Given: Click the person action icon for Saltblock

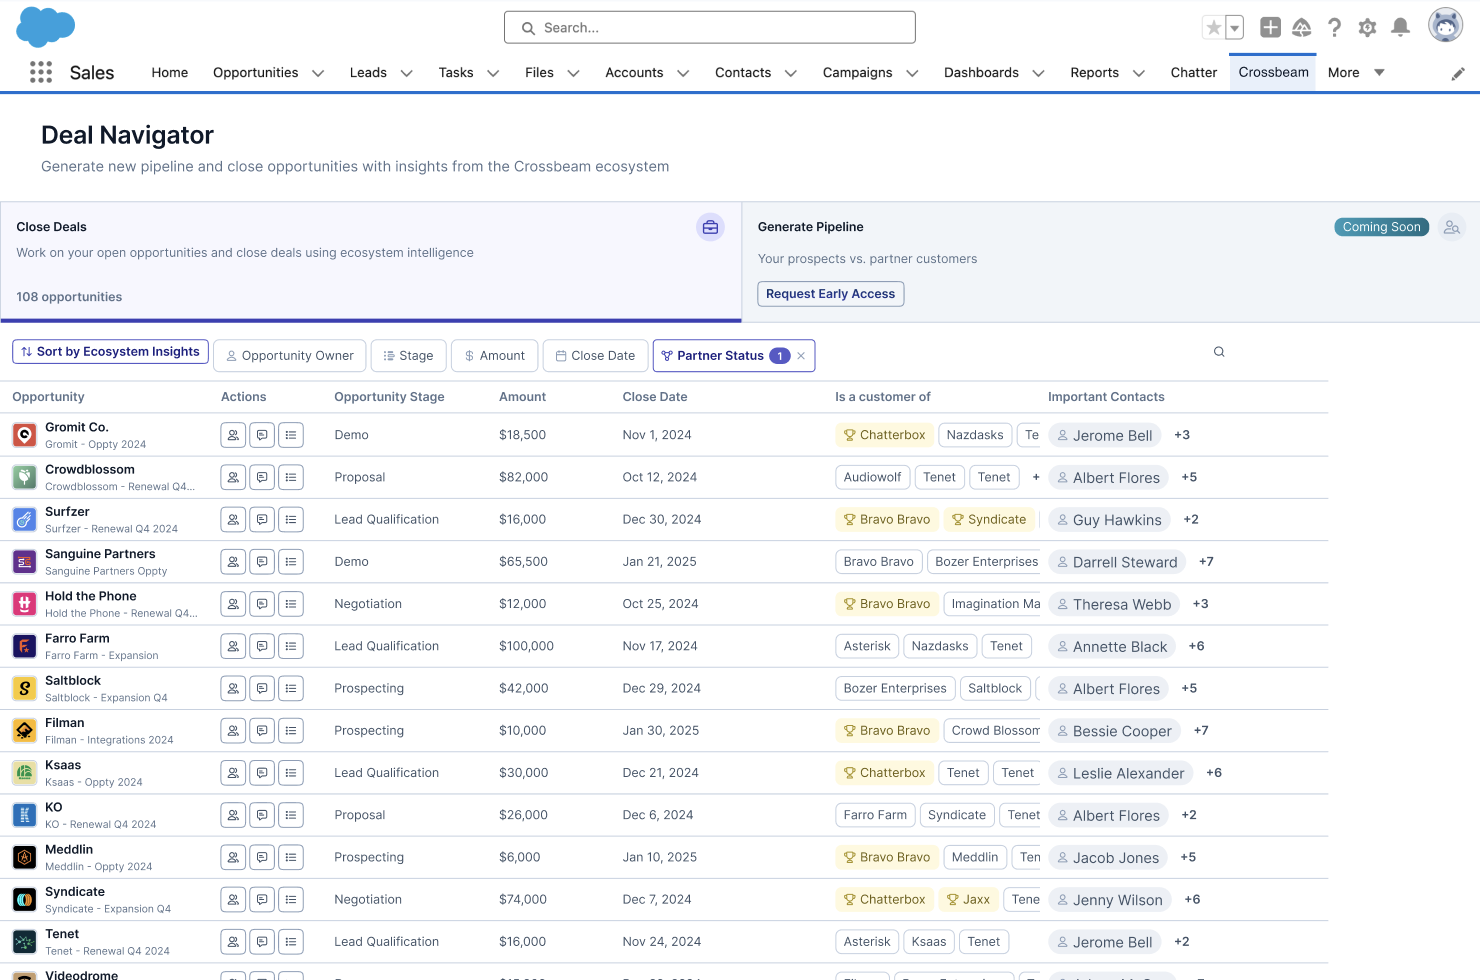Looking at the screenshot, I should point(233,689).
